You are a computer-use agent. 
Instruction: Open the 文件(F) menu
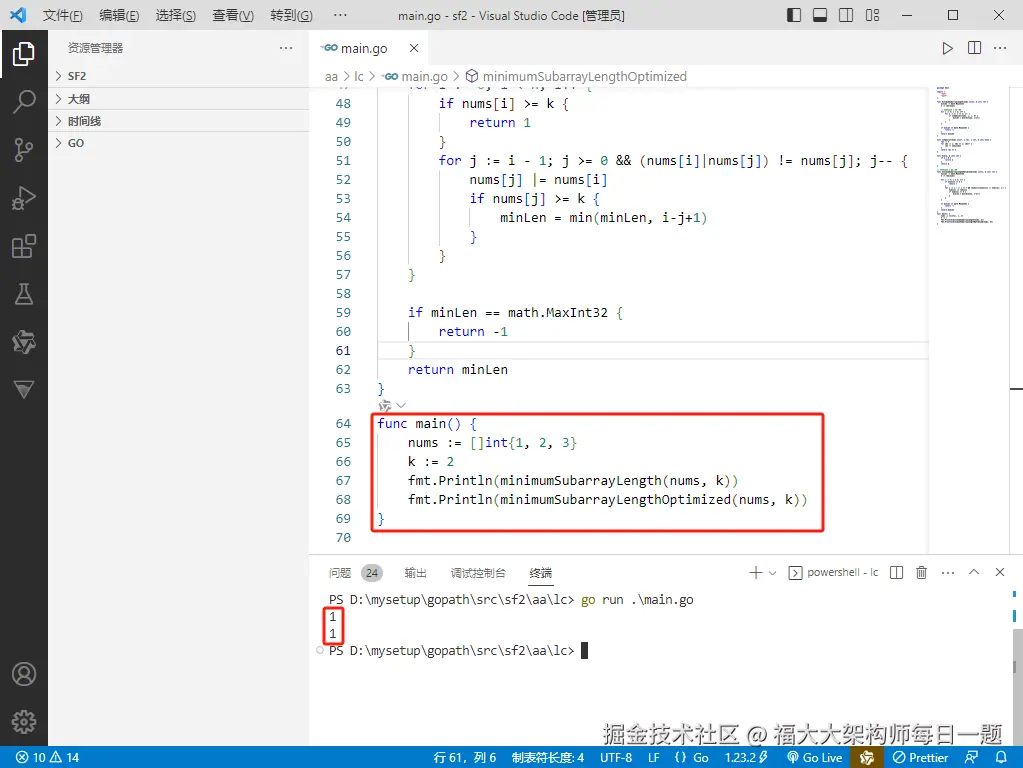63,15
